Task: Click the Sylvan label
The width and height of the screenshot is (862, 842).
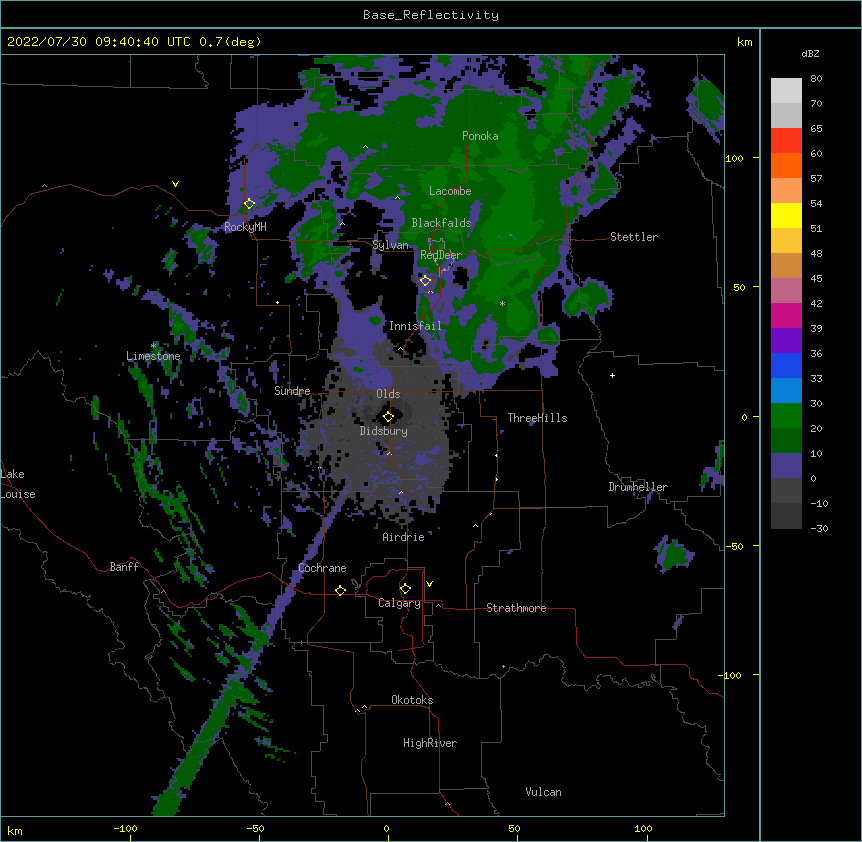Action: [390, 245]
